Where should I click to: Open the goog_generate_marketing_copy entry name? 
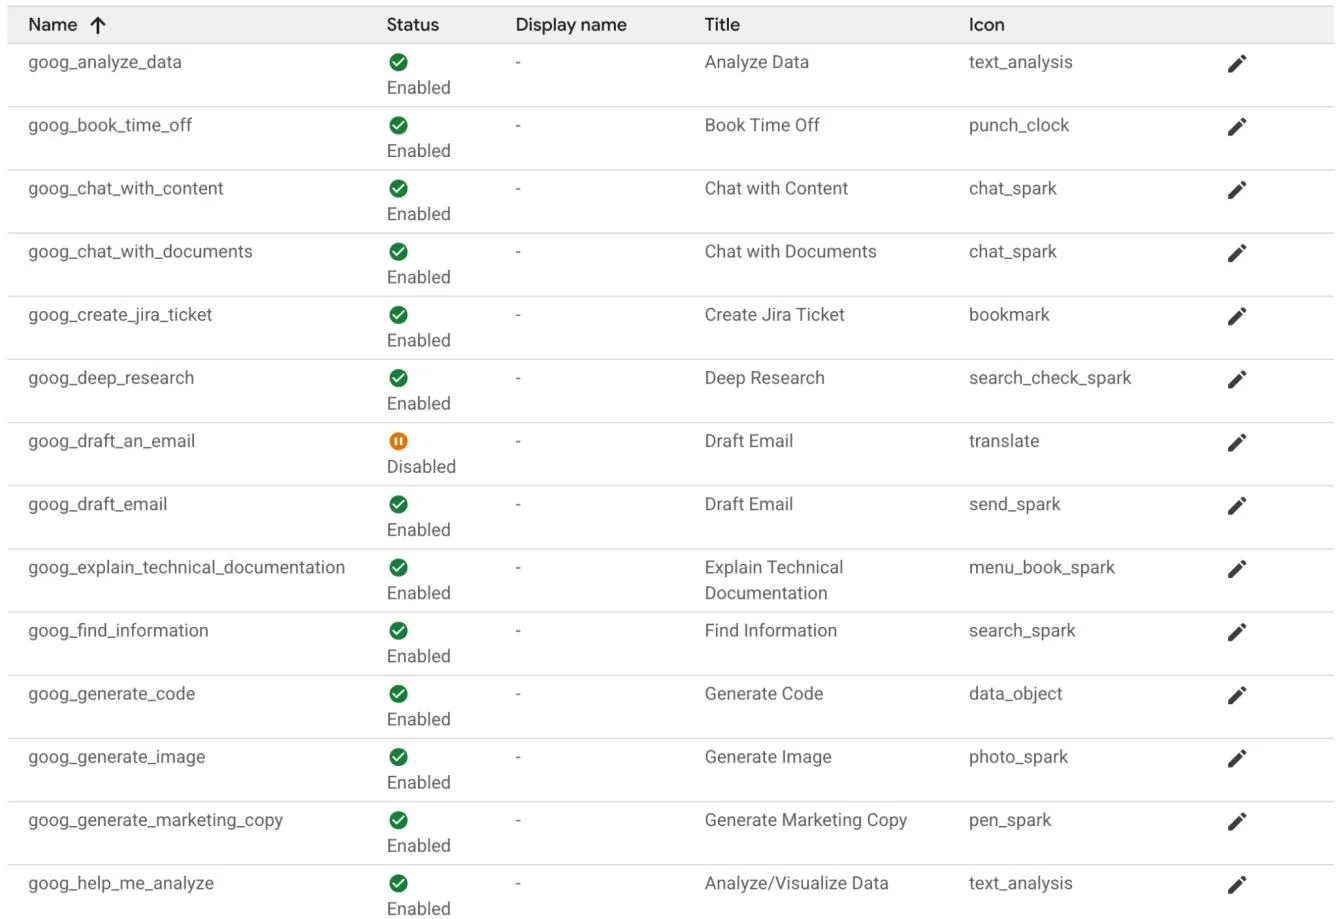pyautogui.click(x=155, y=820)
